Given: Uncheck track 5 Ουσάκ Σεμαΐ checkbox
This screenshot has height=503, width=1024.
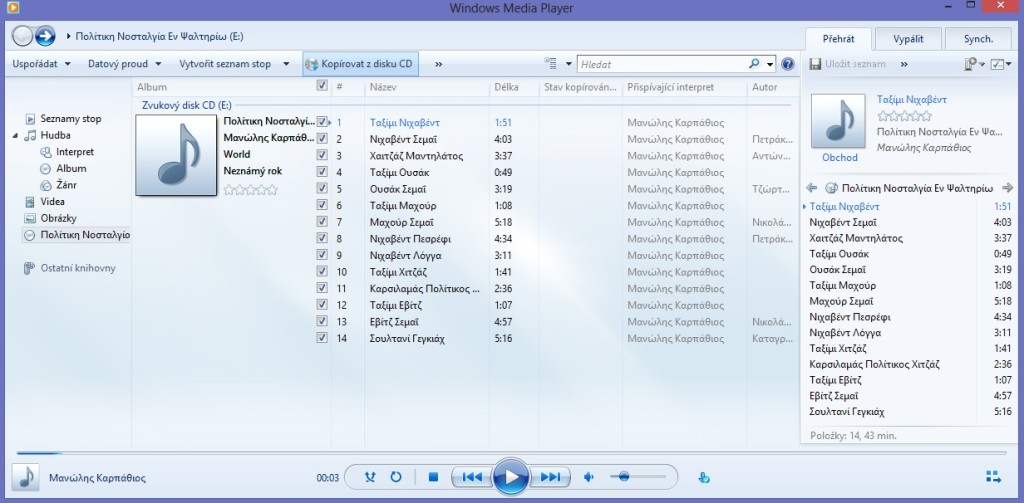Looking at the screenshot, I should [321, 188].
